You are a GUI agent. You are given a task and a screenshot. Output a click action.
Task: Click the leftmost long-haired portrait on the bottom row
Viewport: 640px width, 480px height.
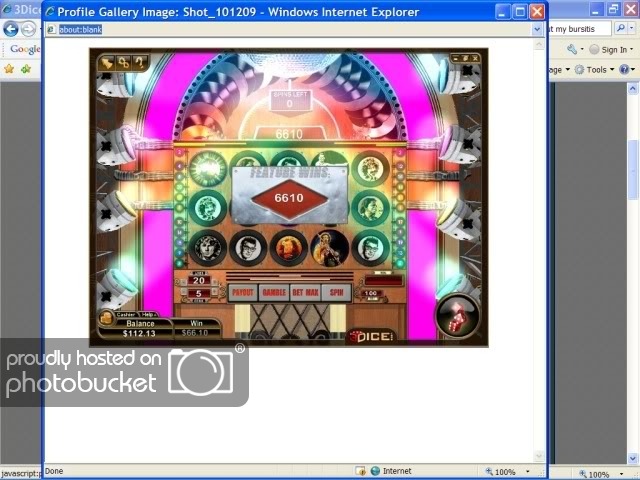coord(207,247)
